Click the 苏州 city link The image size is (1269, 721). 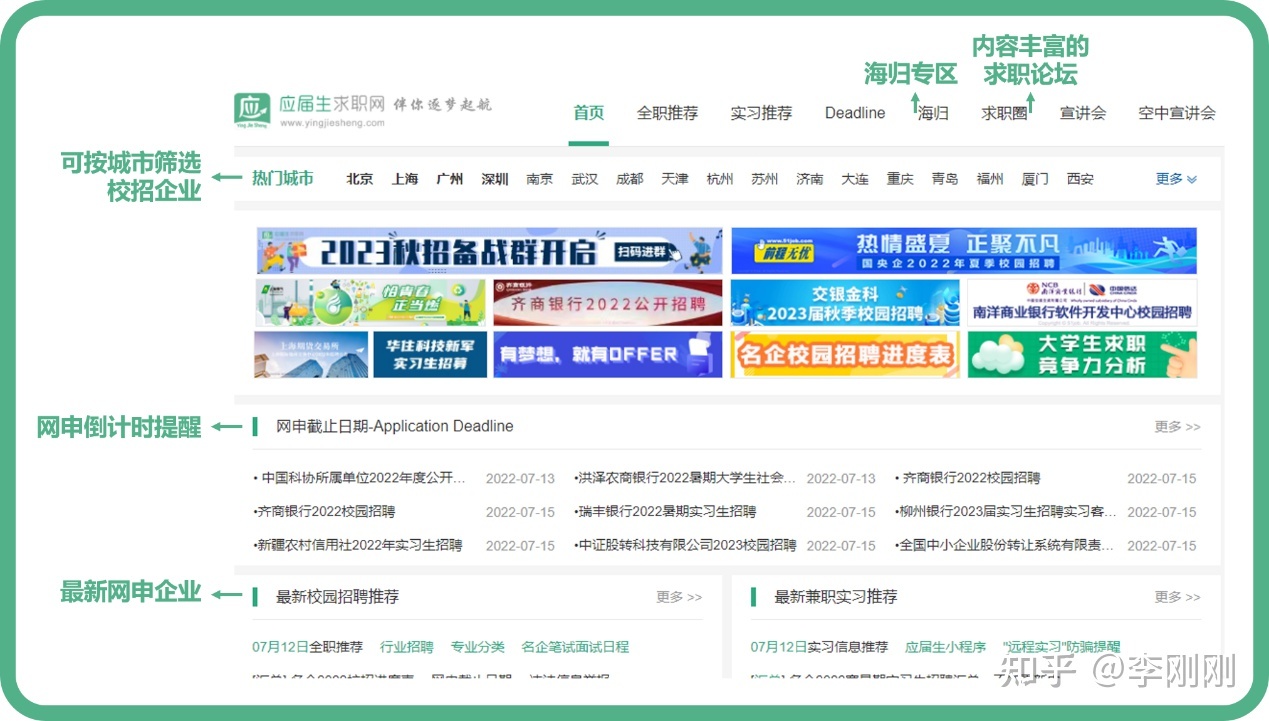coord(765,179)
